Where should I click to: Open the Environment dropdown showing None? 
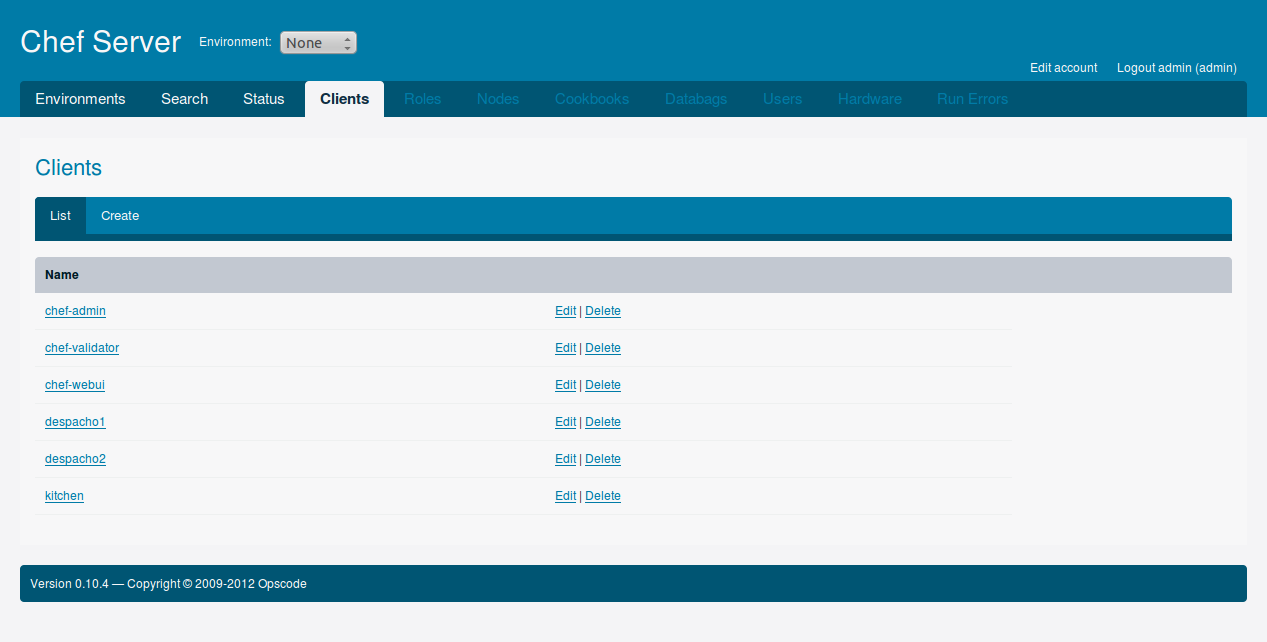tap(318, 42)
